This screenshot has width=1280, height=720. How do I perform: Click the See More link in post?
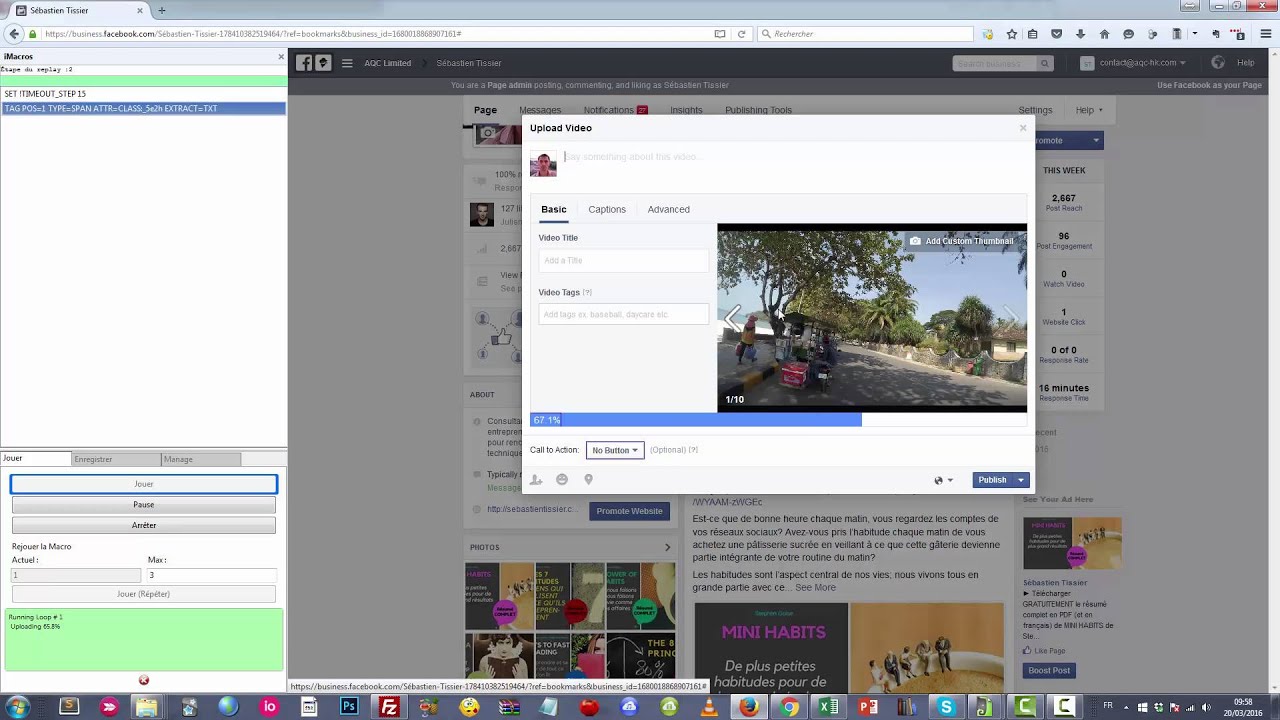tap(815, 587)
